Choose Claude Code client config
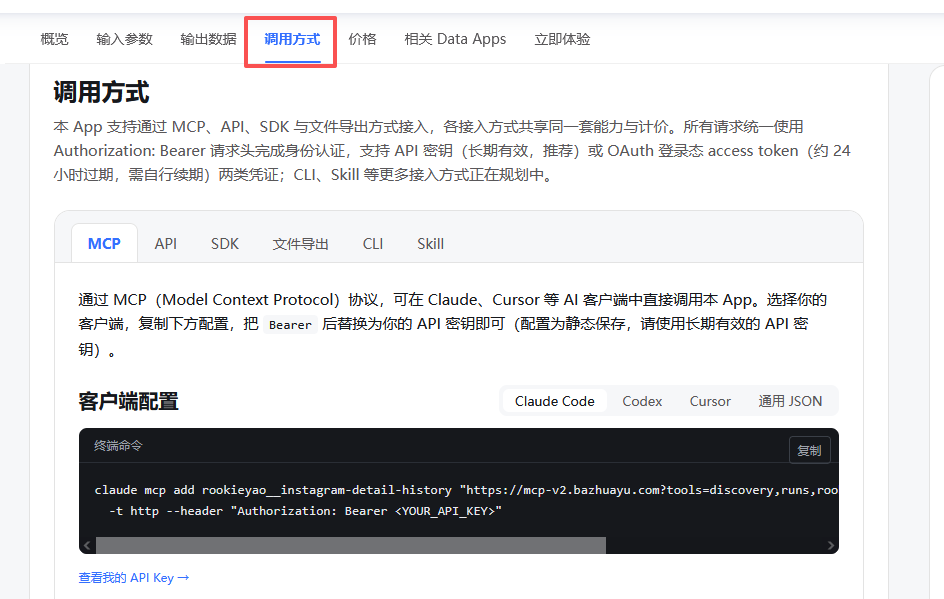This screenshot has width=944, height=599. 554,401
